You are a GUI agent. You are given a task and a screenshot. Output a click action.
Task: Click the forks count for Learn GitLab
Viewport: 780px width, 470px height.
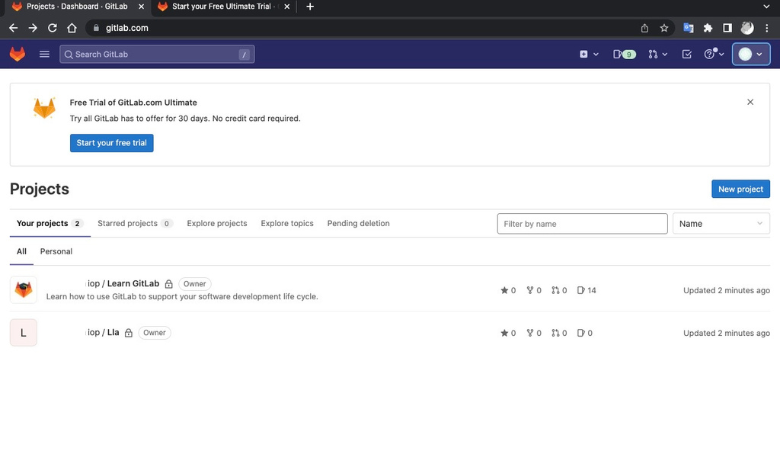534,290
